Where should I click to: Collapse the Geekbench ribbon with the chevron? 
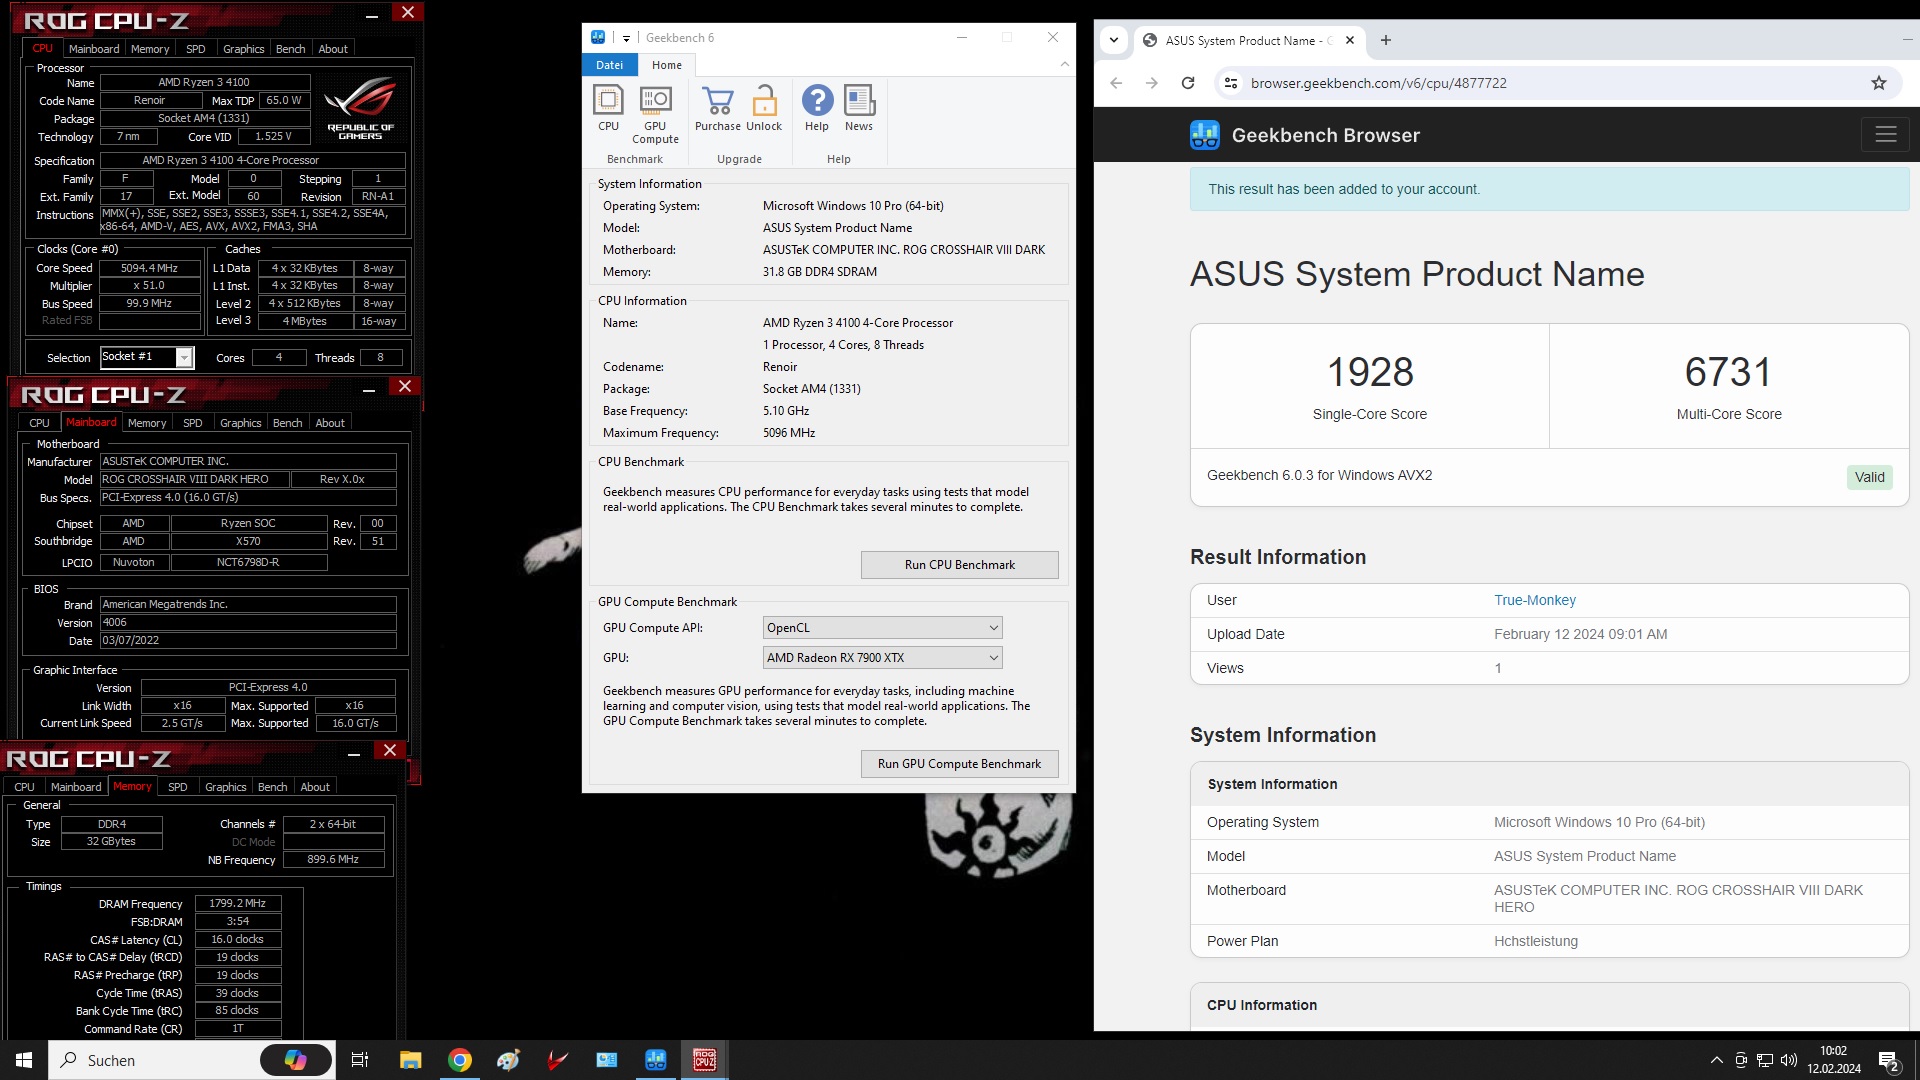1064,64
